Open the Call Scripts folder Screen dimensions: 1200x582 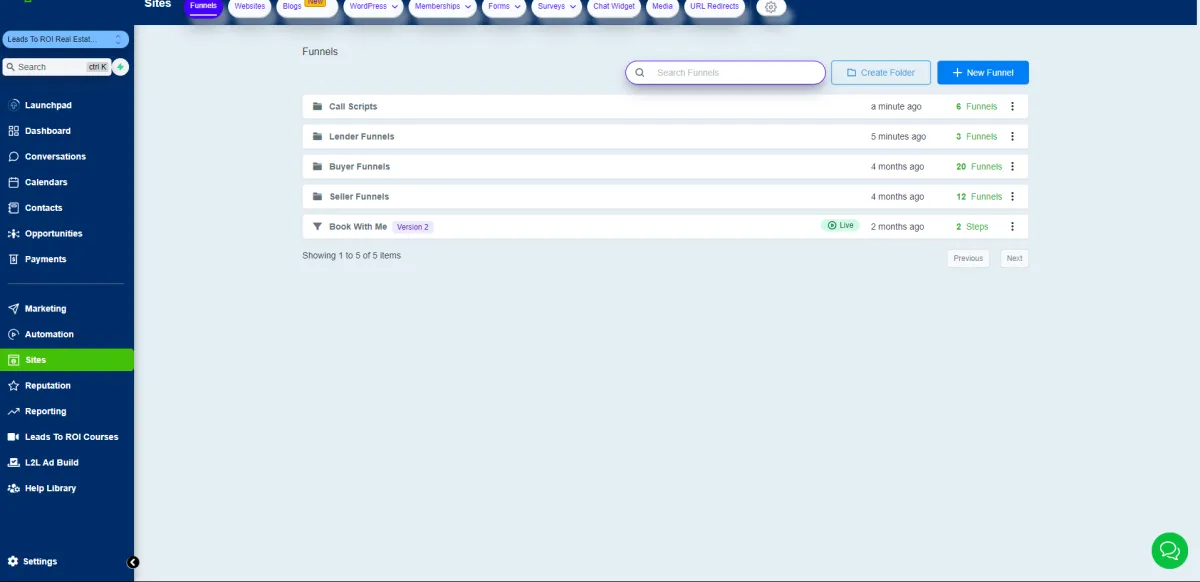(353, 106)
